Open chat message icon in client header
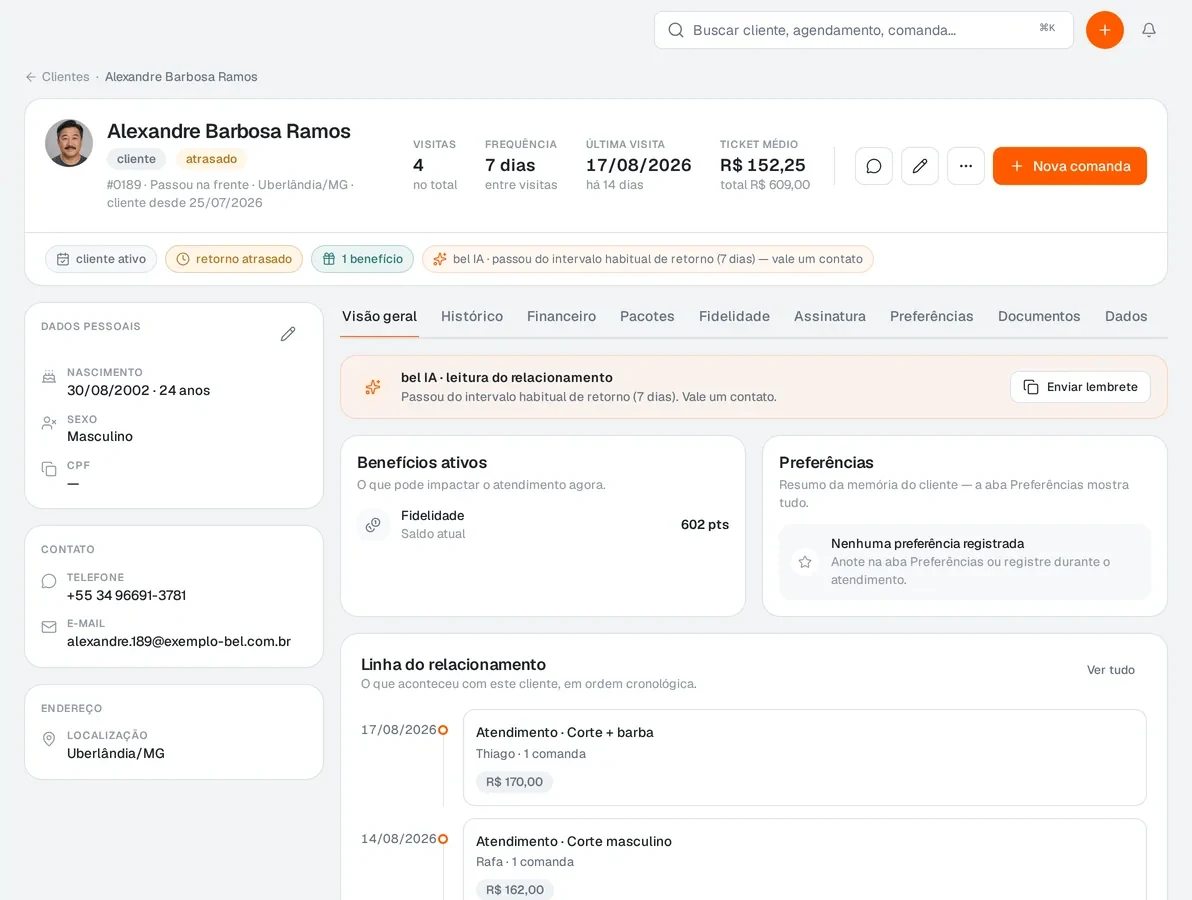The width and height of the screenshot is (1192, 900). tap(873, 166)
